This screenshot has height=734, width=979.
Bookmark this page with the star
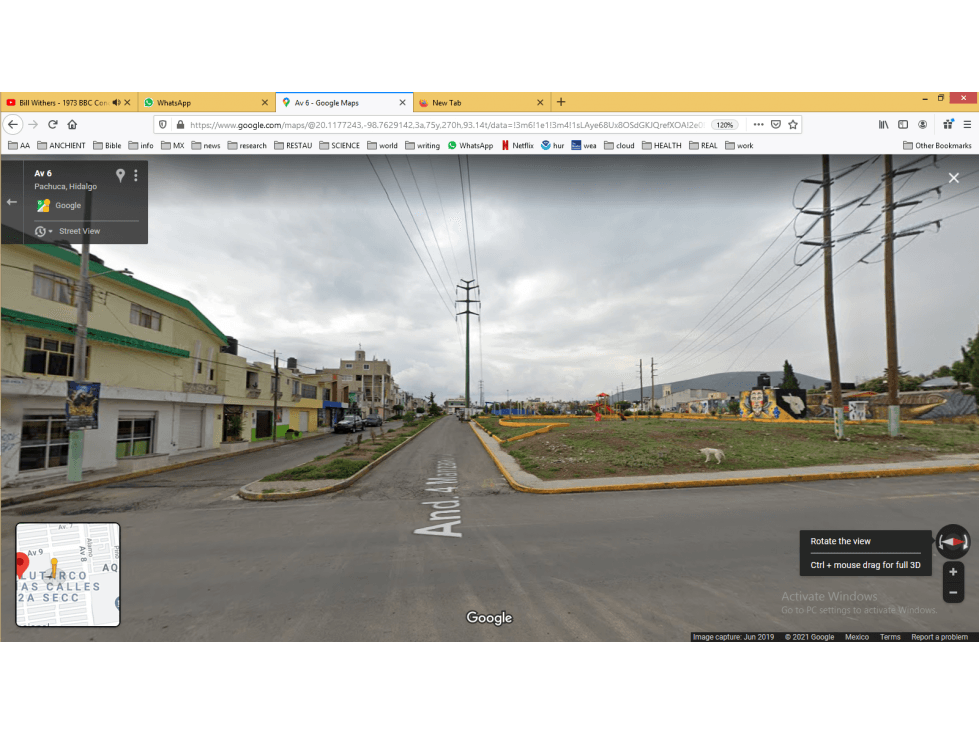coord(793,125)
